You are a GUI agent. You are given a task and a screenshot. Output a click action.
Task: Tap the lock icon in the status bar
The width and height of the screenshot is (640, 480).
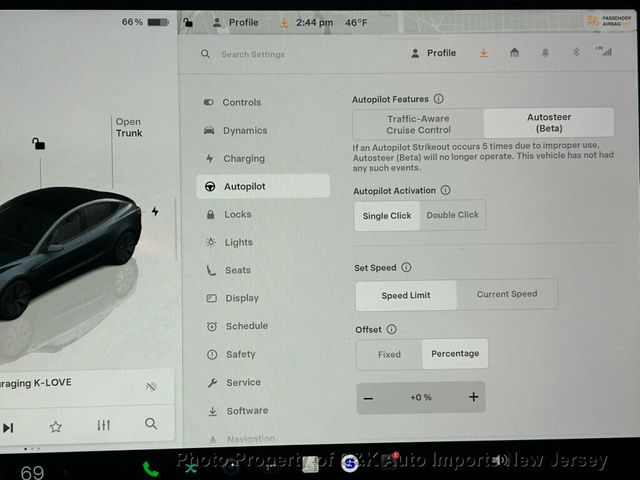(x=188, y=22)
